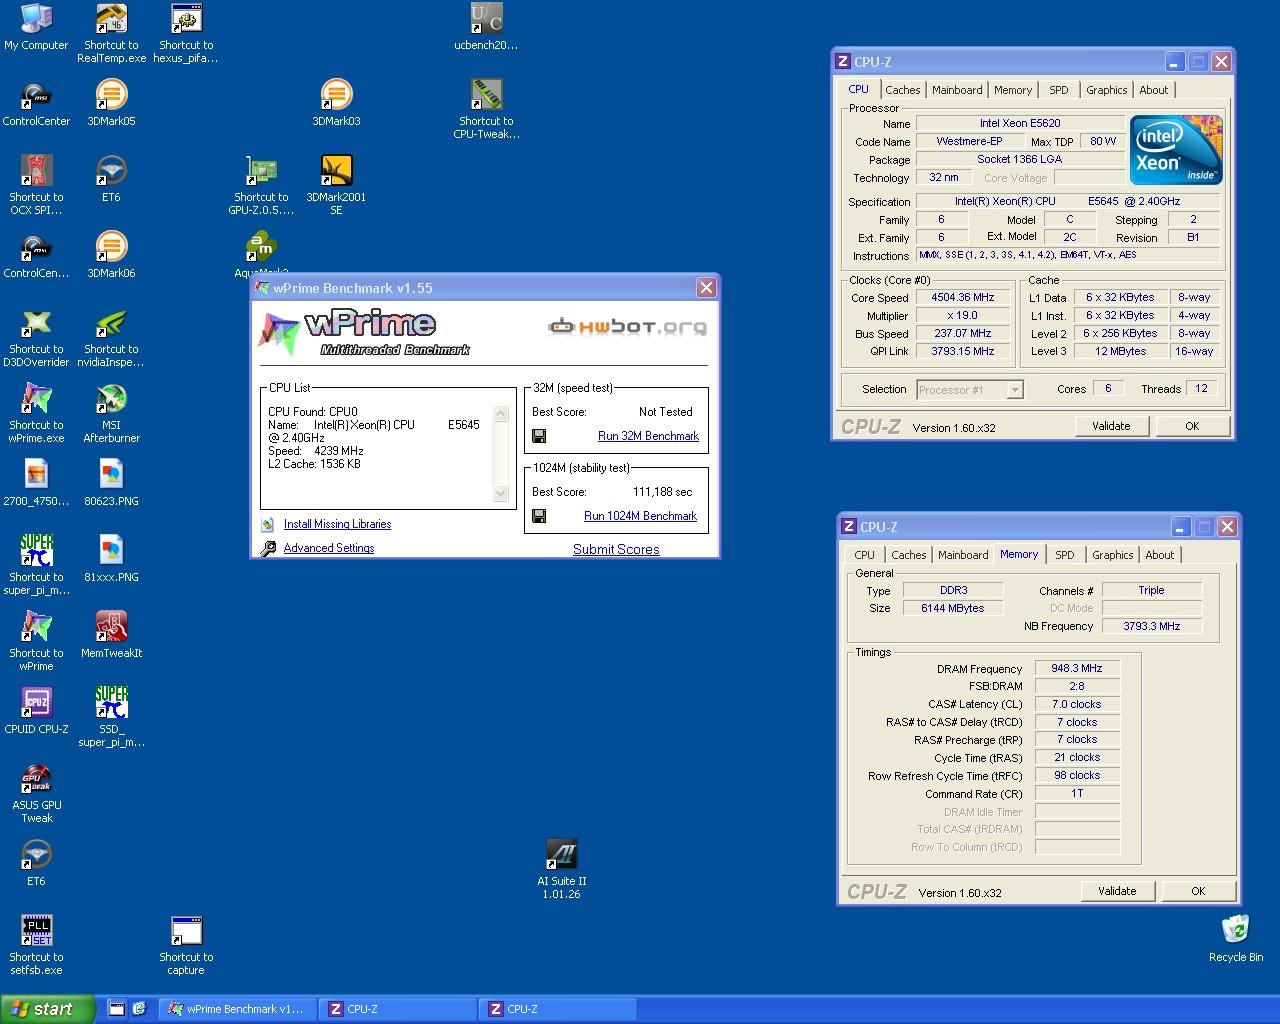This screenshot has width=1280, height=1024.
Task: Select first CPU-Z taskbar button
Action: click(x=398, y=1009)
